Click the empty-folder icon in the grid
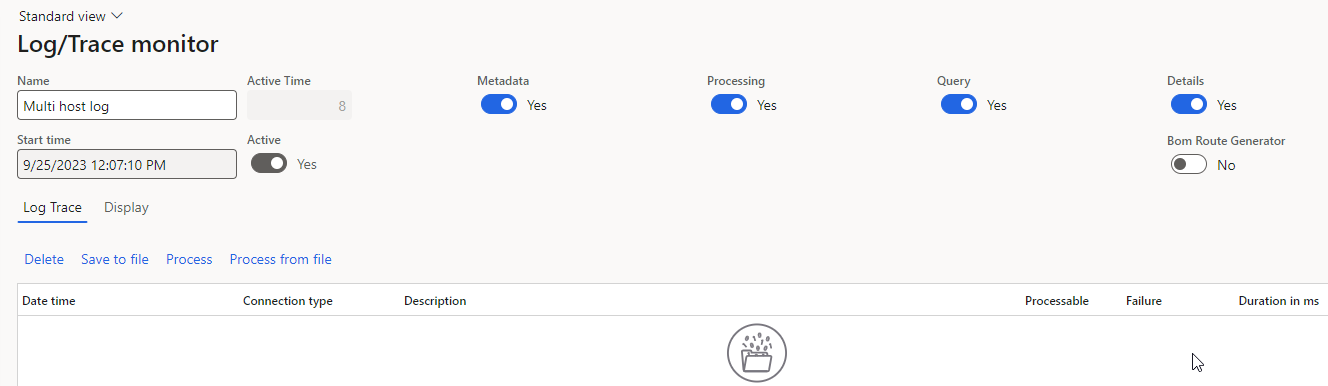The width and height of the screenshot is (1328, 386). pos(756,353)
